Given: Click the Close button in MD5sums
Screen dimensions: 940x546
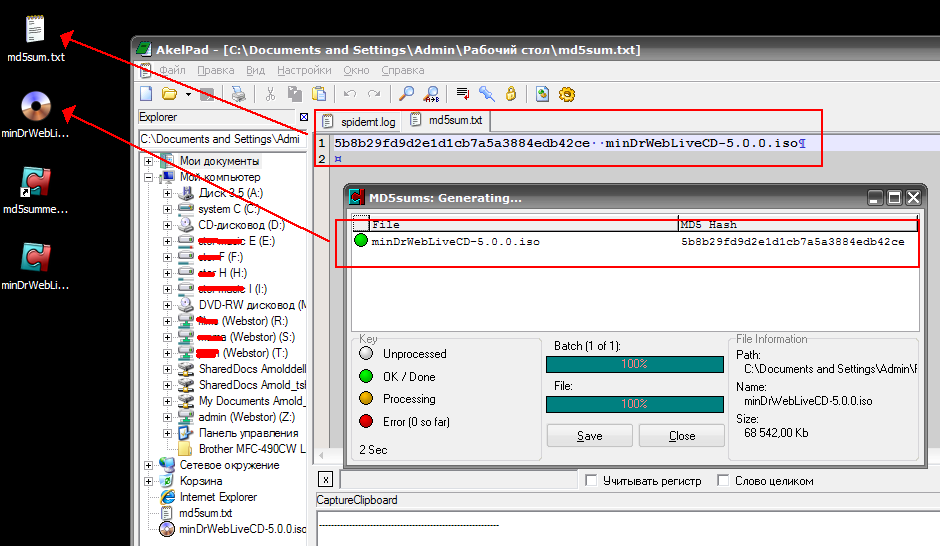Looking at the screenshot, I should coord(682,436).
